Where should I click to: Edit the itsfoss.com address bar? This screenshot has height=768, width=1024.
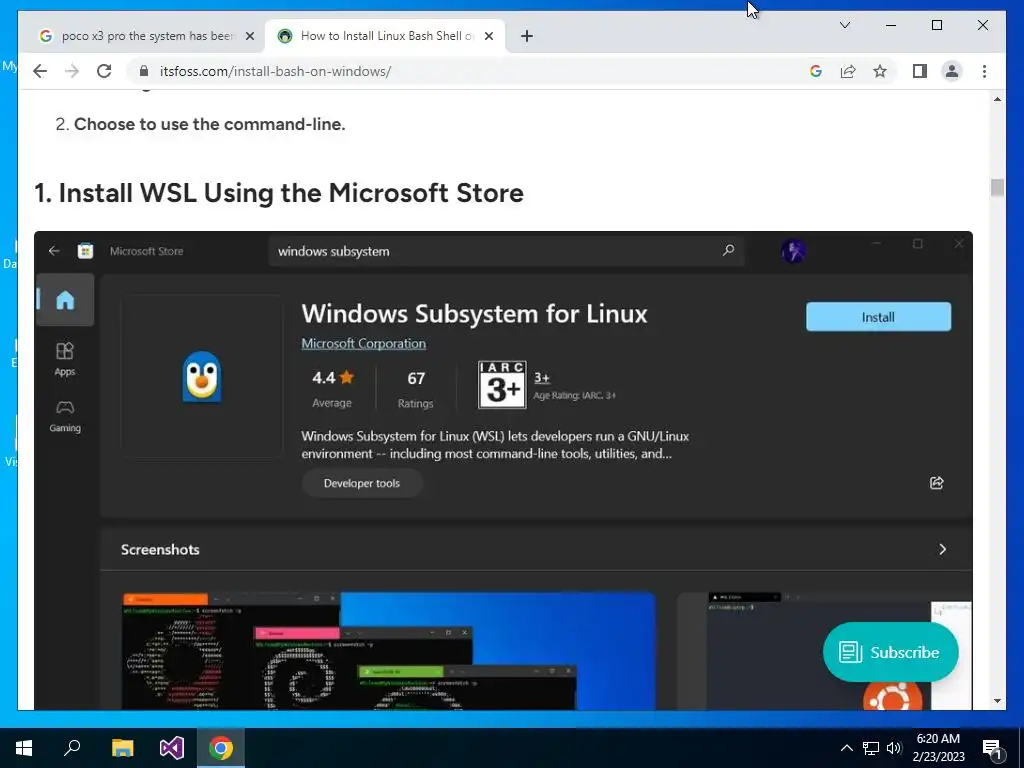470,71
